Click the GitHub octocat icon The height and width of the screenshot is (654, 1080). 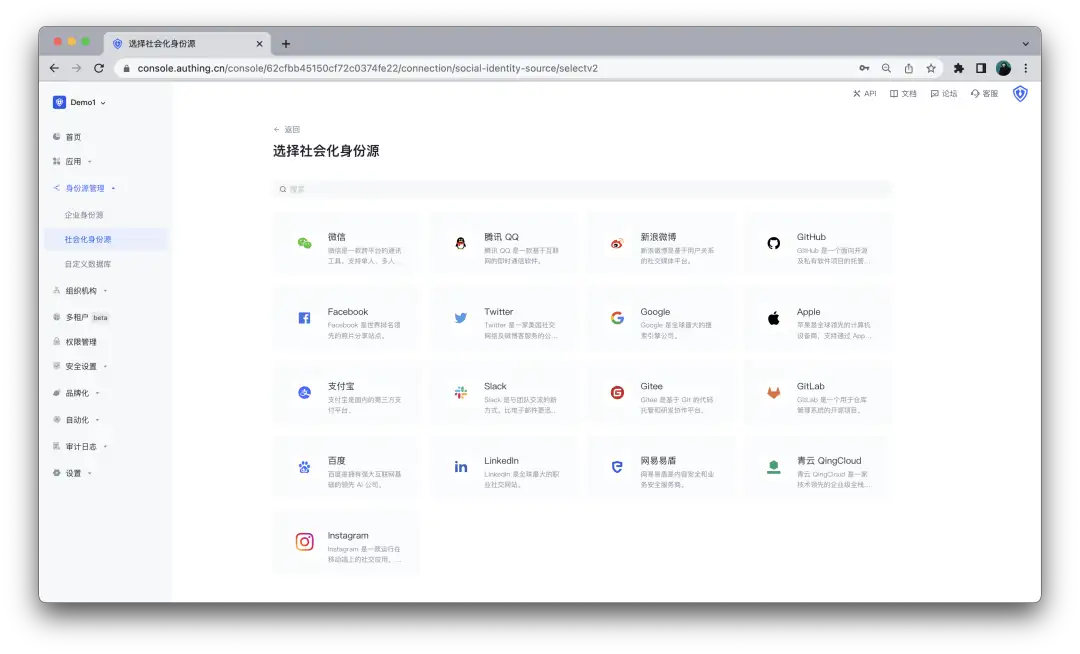pos(773,243)
